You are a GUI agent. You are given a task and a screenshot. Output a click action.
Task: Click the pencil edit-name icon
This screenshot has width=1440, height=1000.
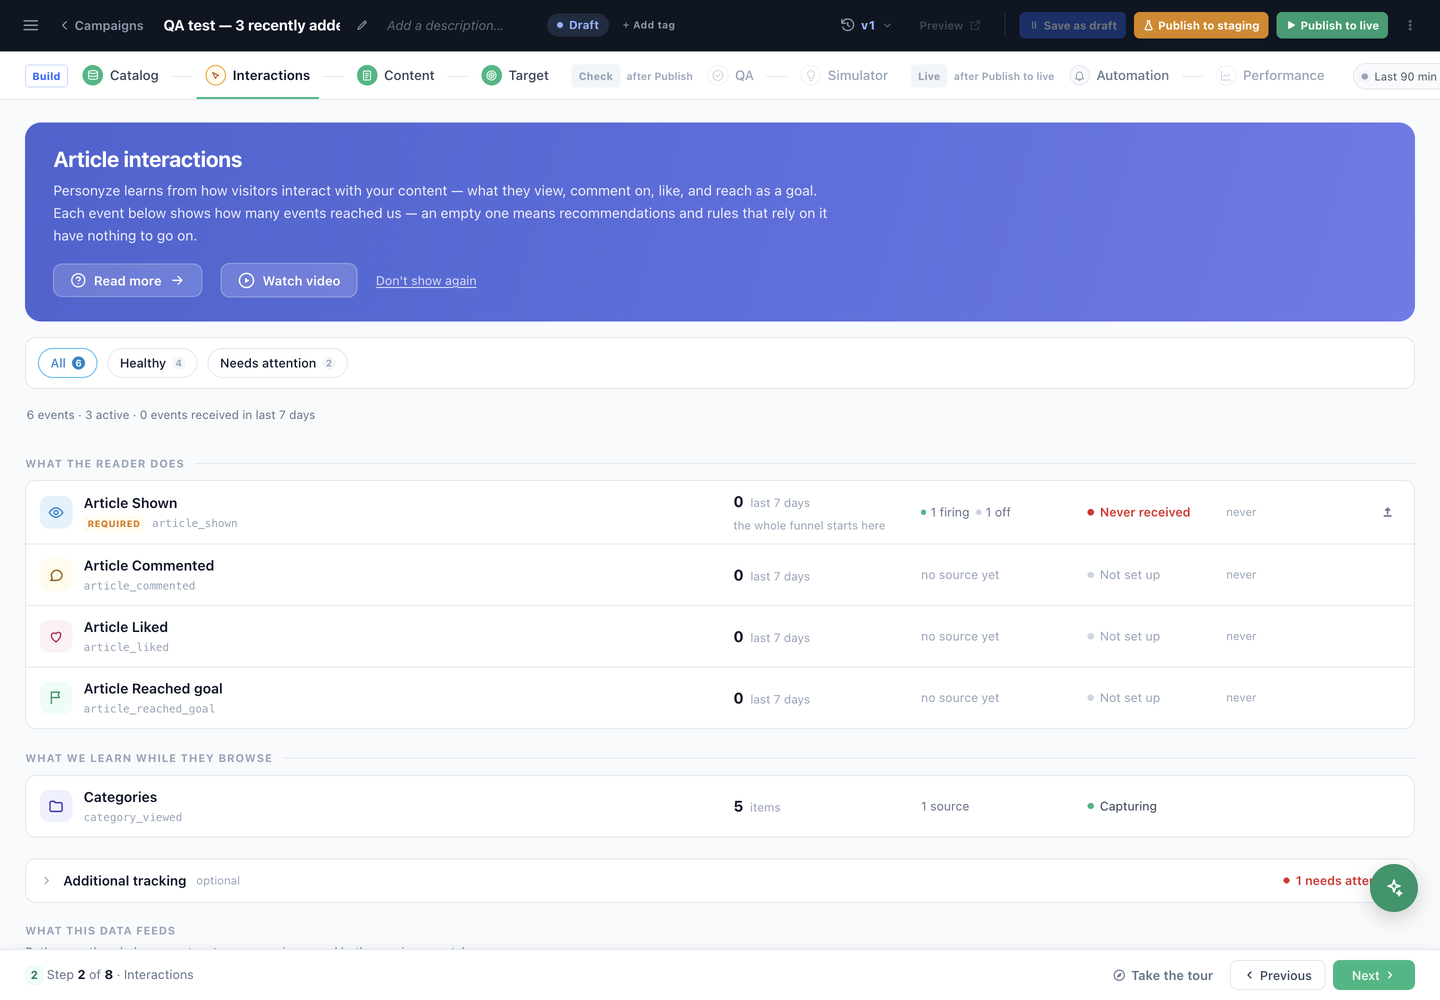coord(362,25)
